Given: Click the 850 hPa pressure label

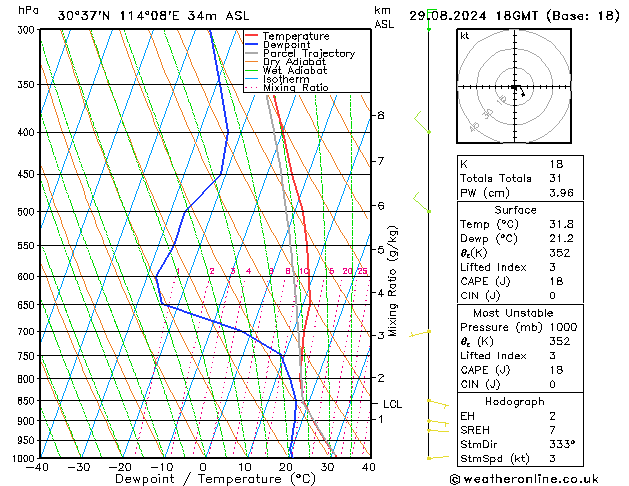Looking at the screenshot, I should click(x=28, y=401).
